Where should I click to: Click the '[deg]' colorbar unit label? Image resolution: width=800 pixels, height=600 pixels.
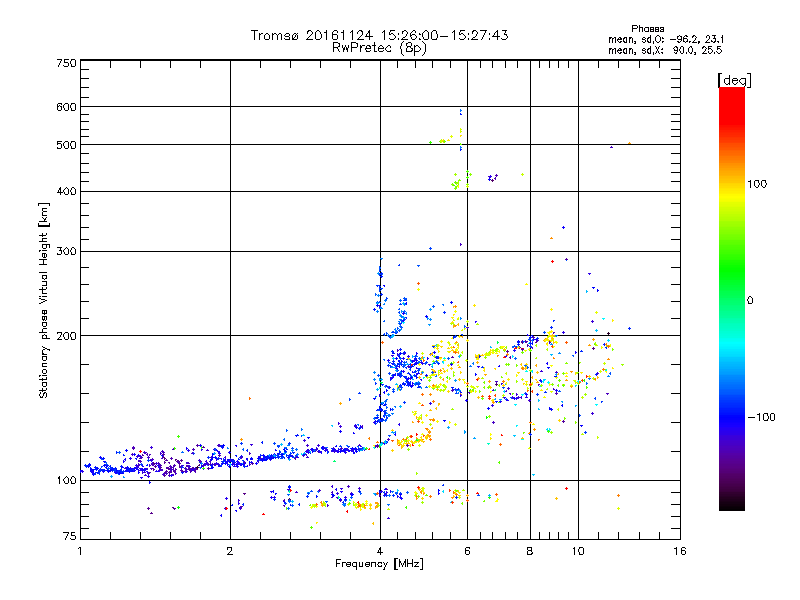point(734,80)
